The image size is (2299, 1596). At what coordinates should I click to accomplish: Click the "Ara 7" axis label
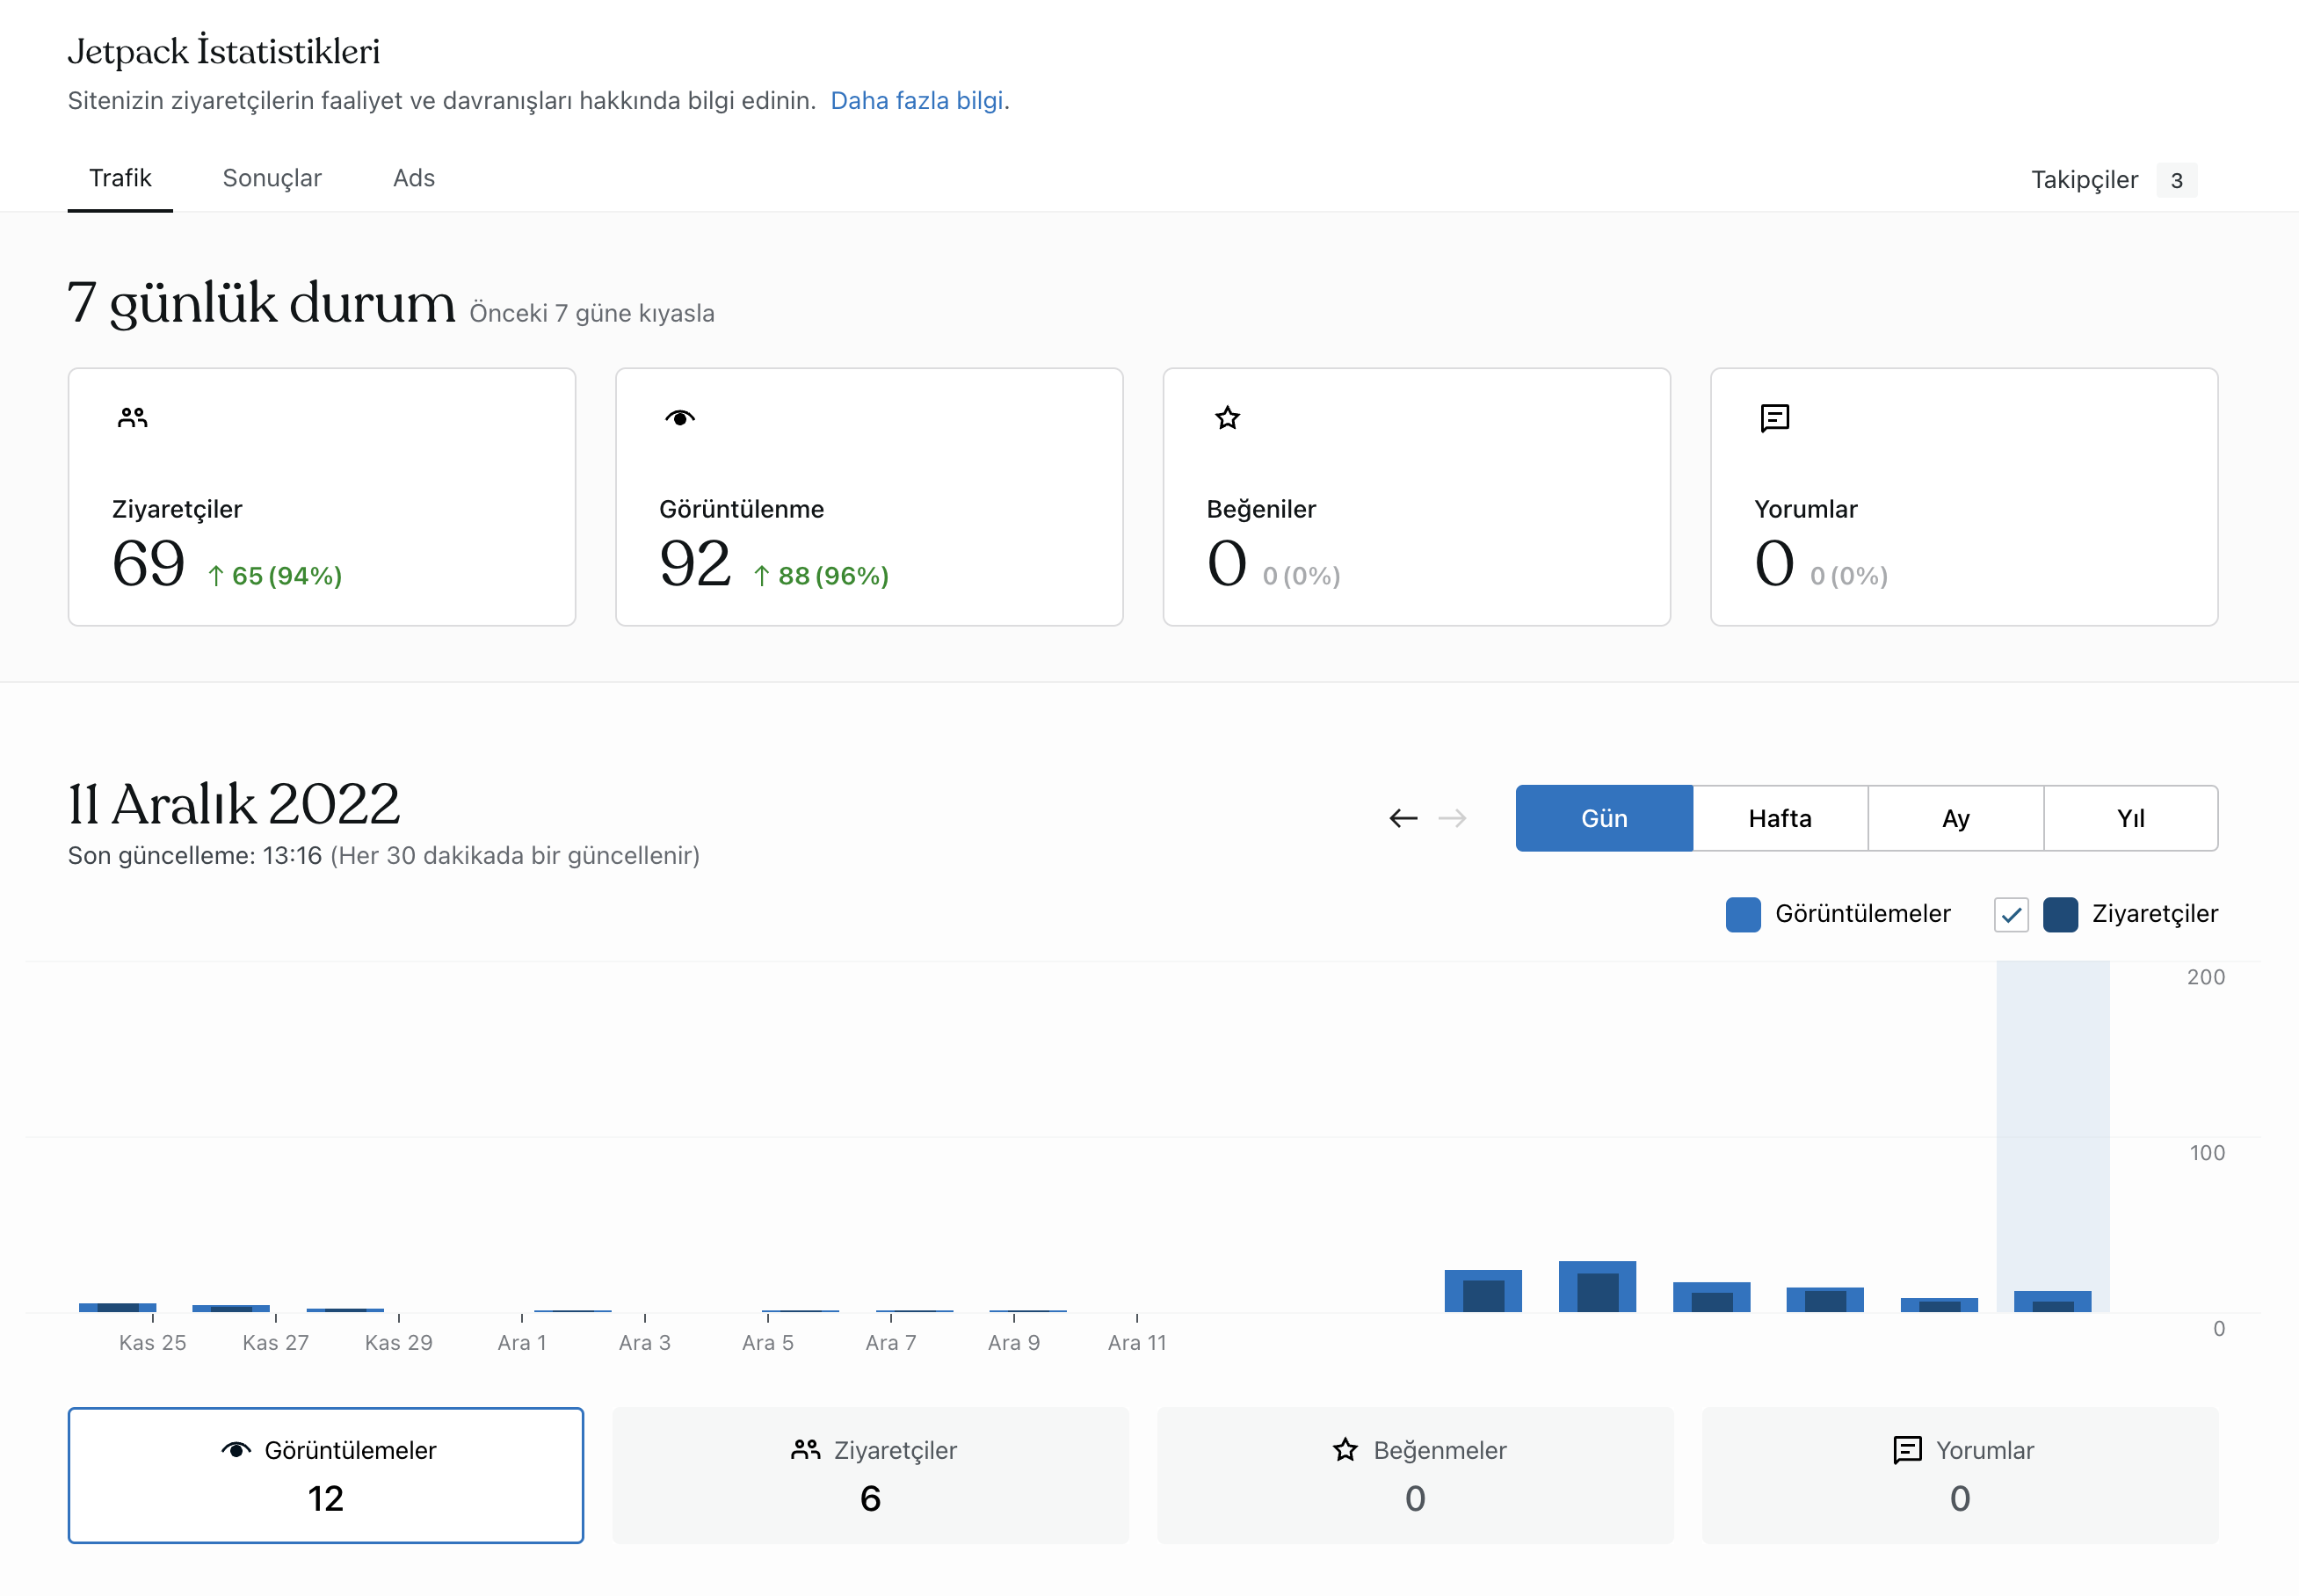pyautogui.click(x=891, y=1343)
